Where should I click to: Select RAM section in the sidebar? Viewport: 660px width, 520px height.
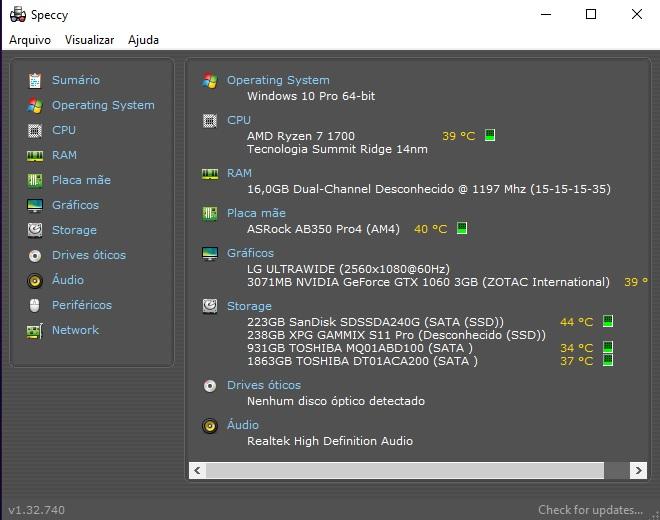(64, 155)
